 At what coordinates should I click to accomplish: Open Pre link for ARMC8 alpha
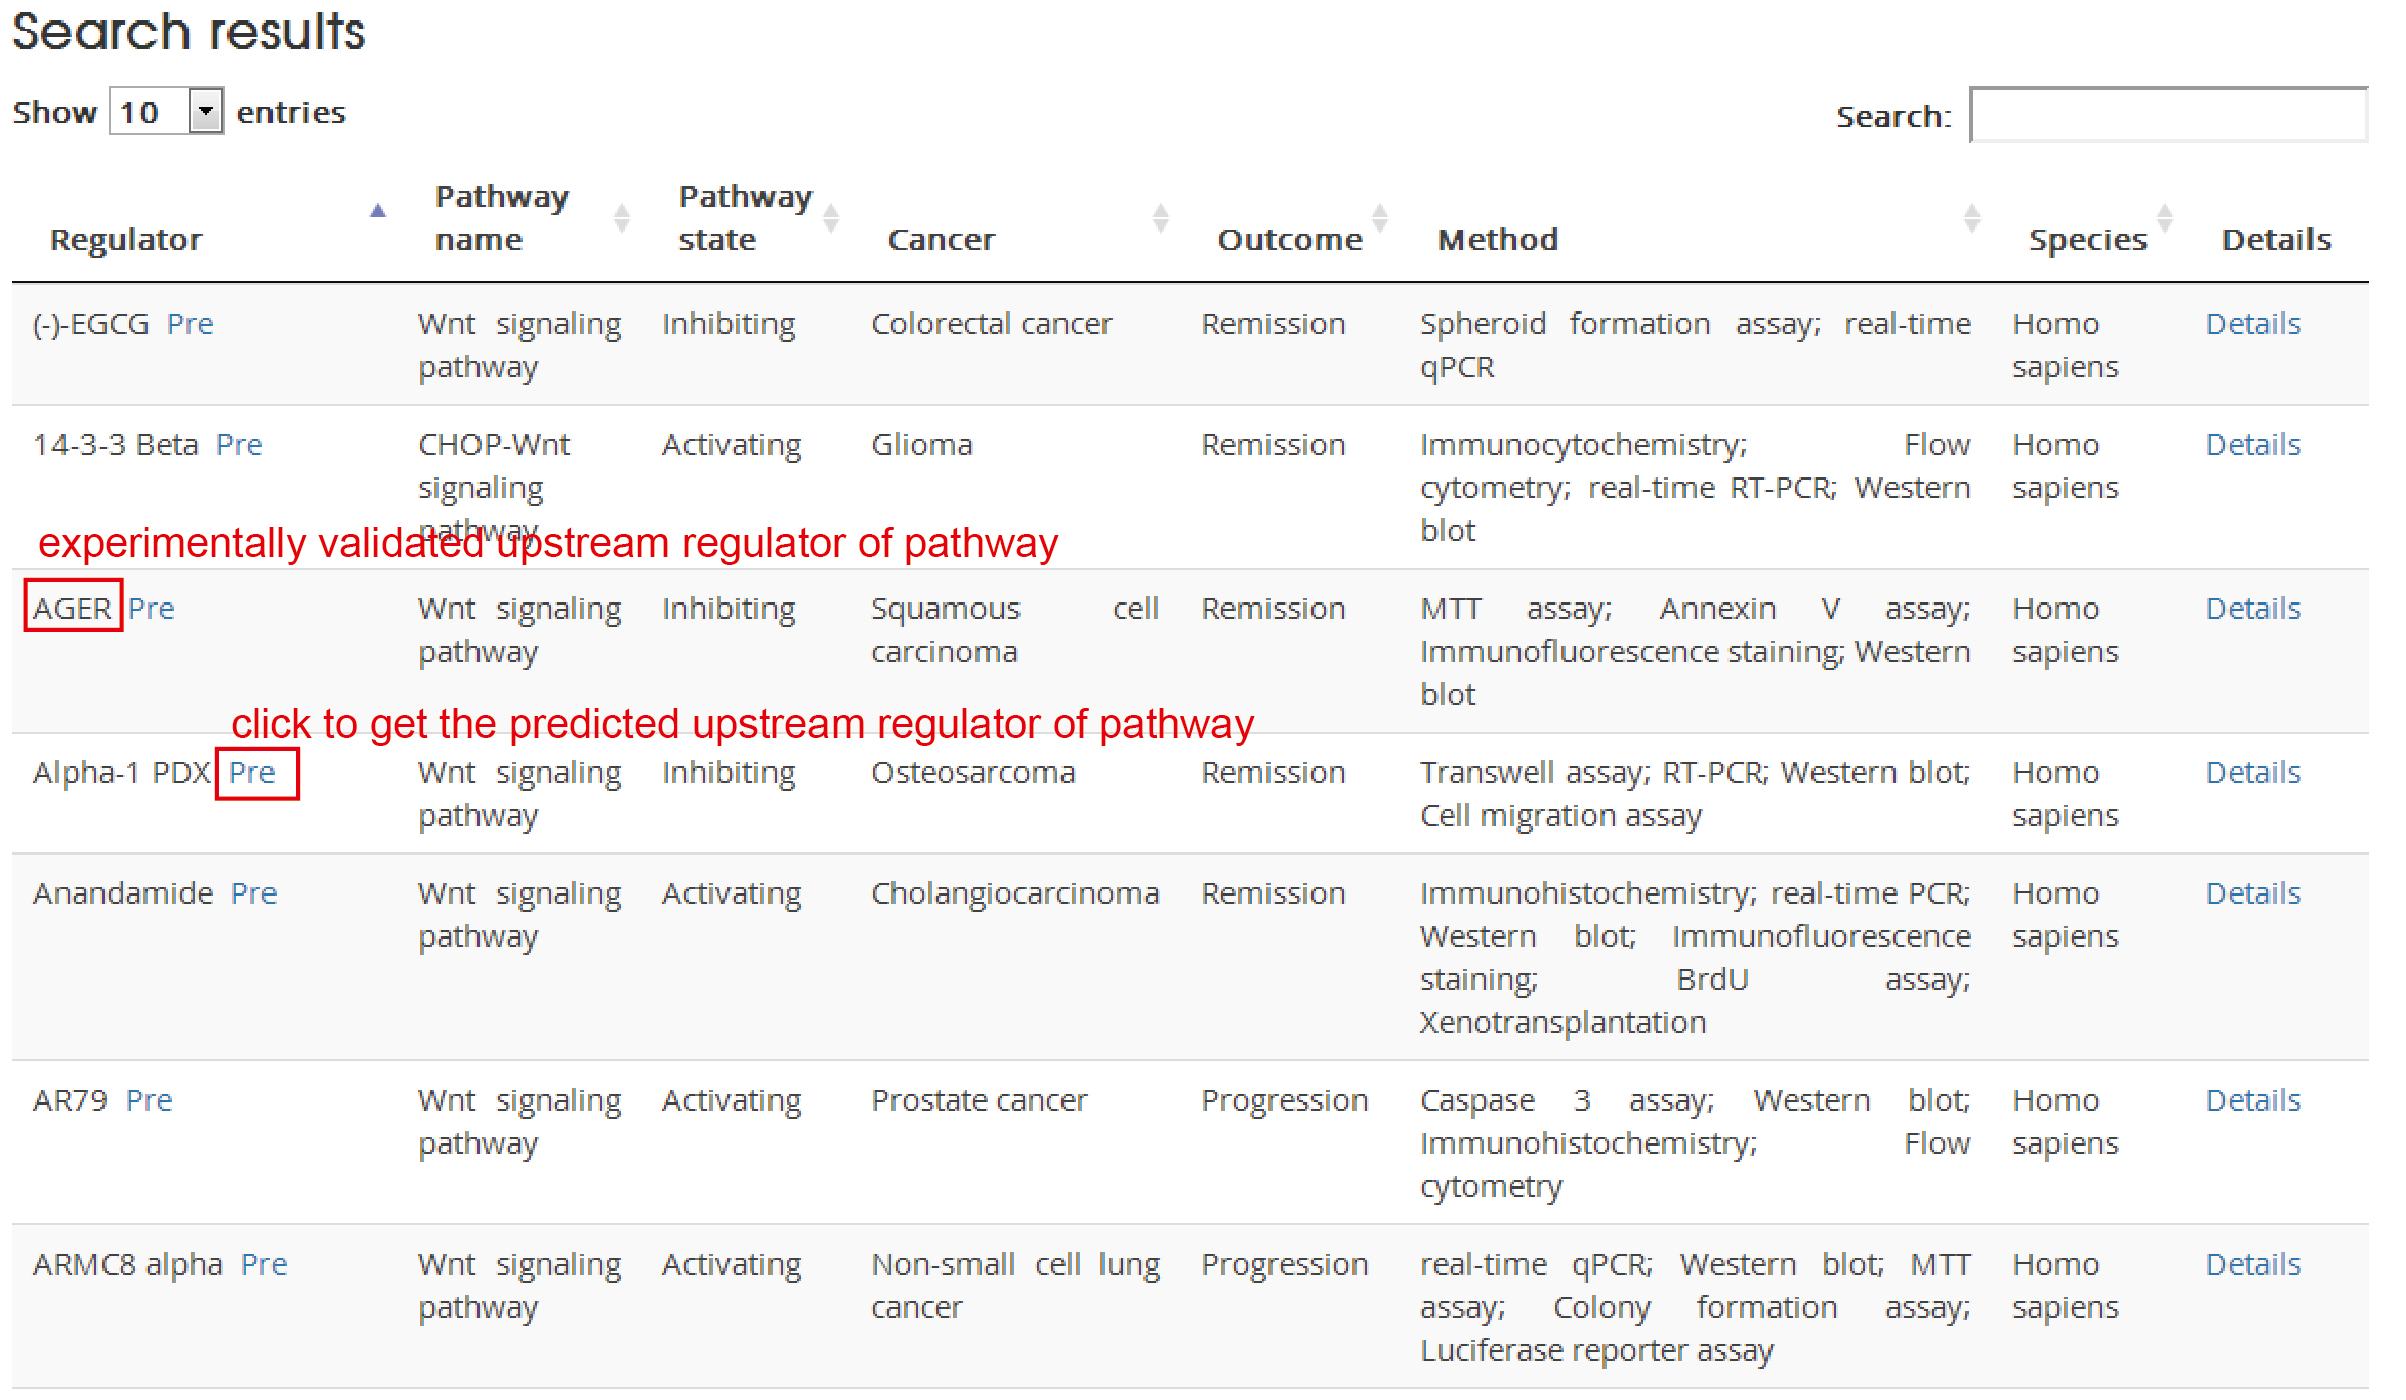click(x=264, y=1265)
